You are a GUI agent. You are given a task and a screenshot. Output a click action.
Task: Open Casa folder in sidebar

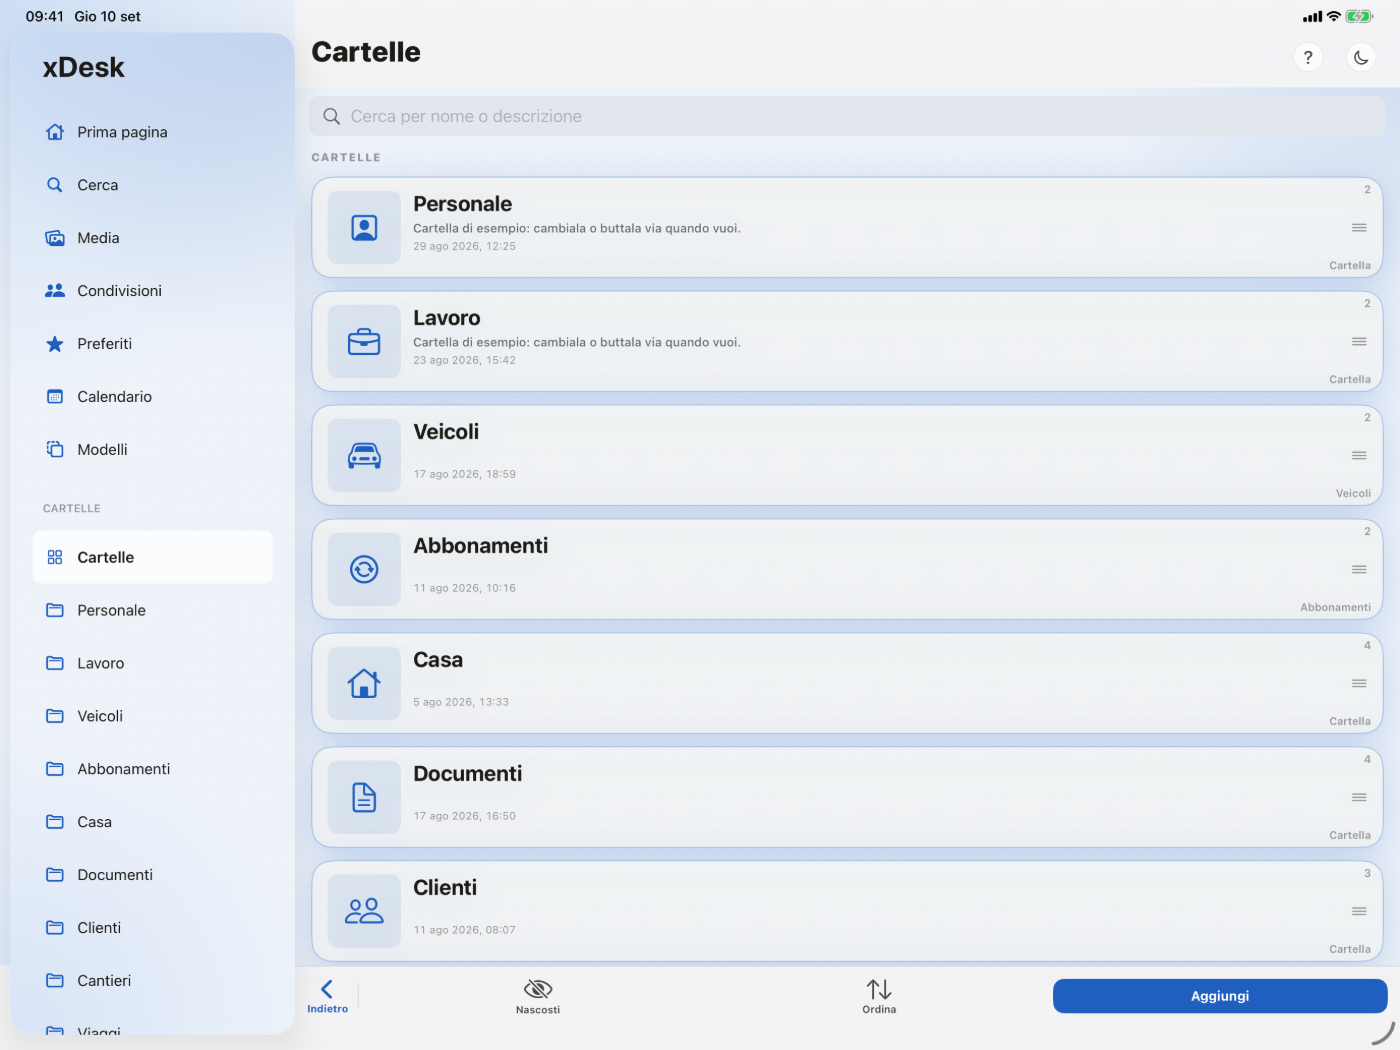[x=152, y=822]
